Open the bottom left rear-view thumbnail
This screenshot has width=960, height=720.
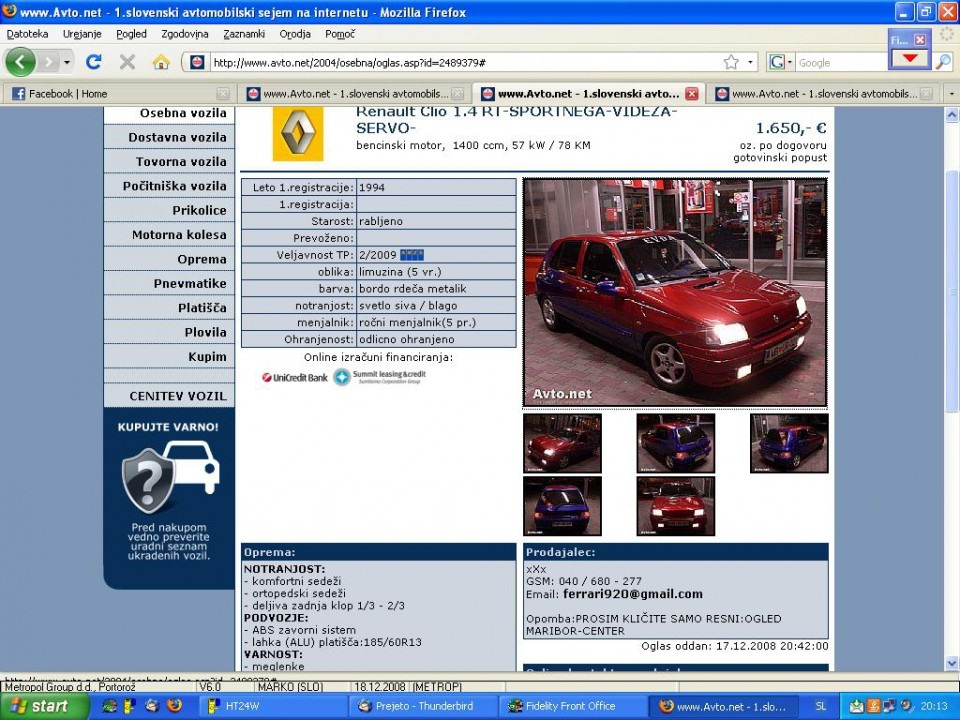tap(563, 506)
